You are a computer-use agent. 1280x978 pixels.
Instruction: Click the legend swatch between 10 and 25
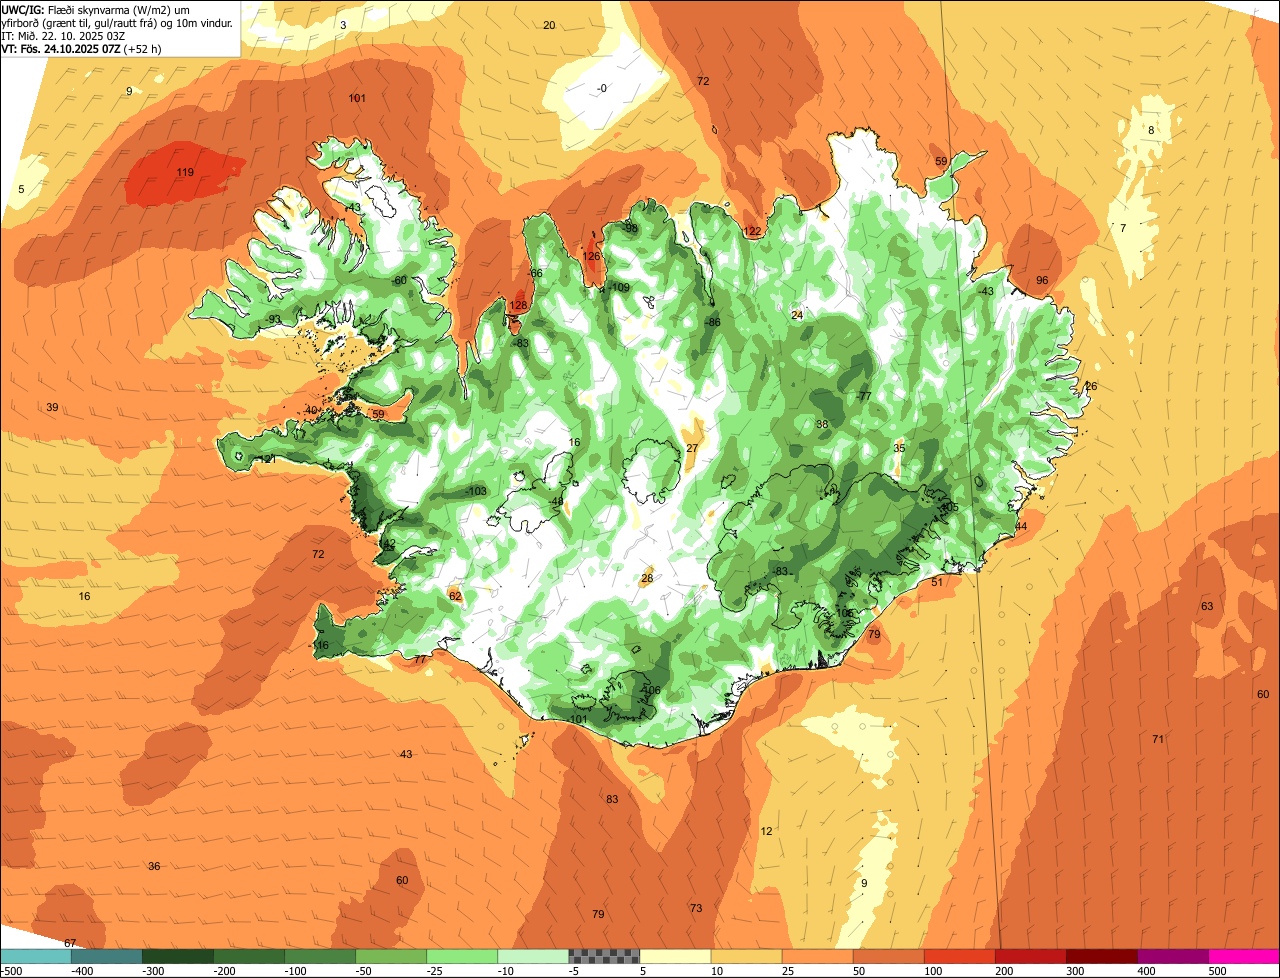click(746, 956)
